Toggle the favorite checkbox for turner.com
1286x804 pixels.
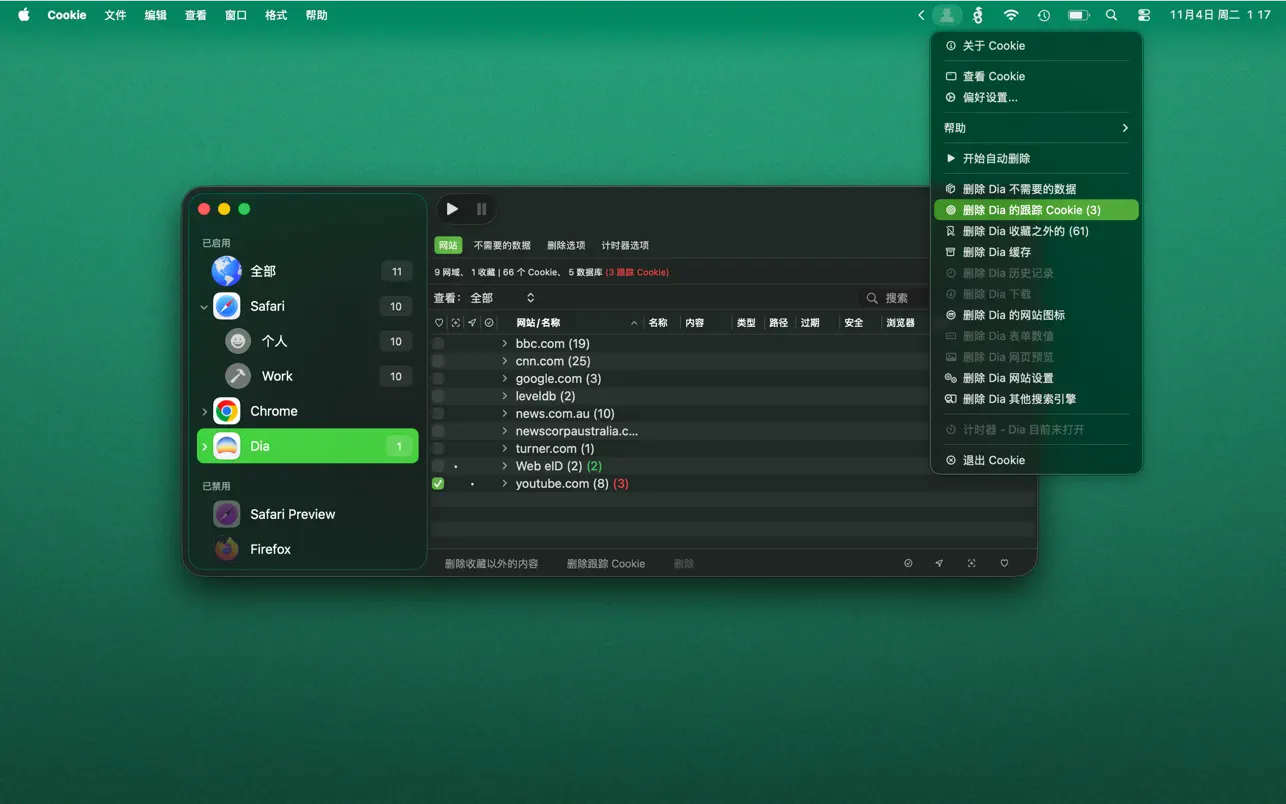coord(438,449)
